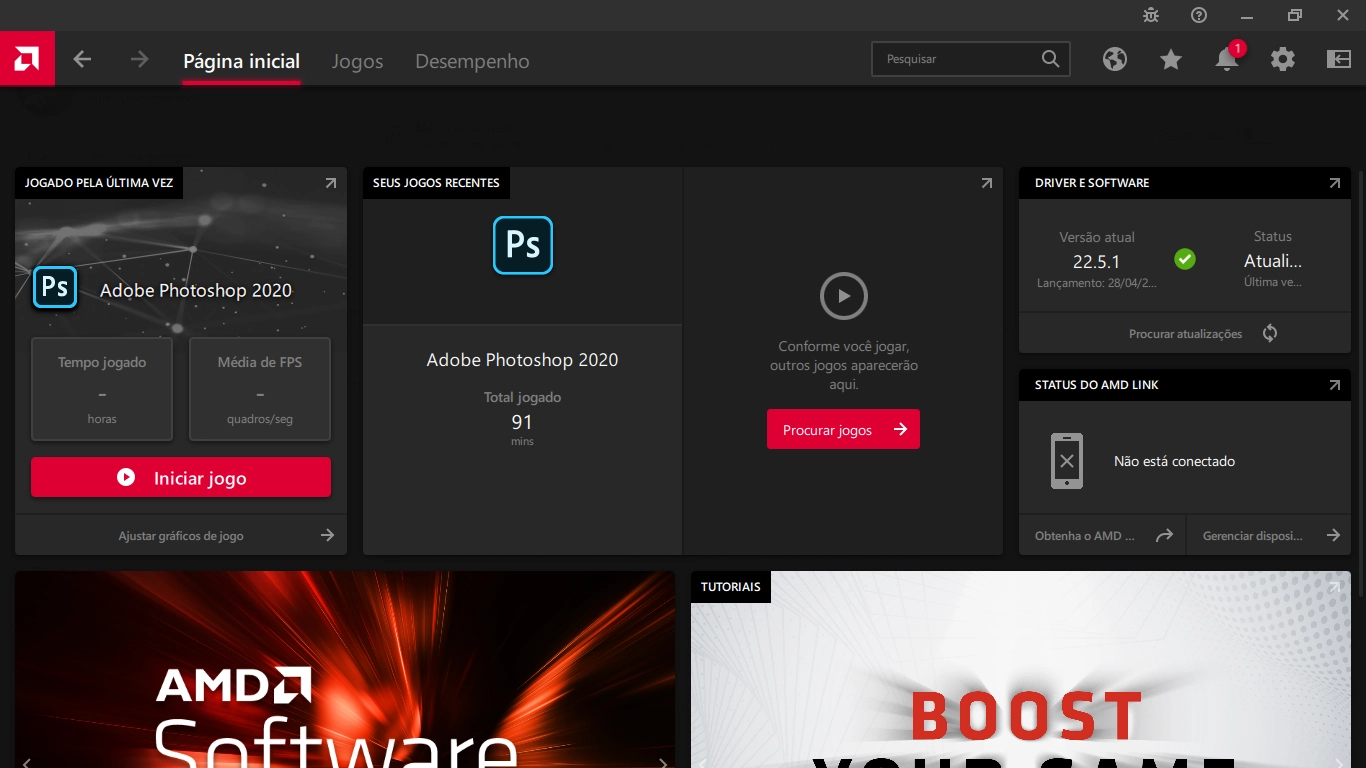Click Photoshop icon in recent games
Screen dimensions: 1366x768
click(x=523, y=245)
